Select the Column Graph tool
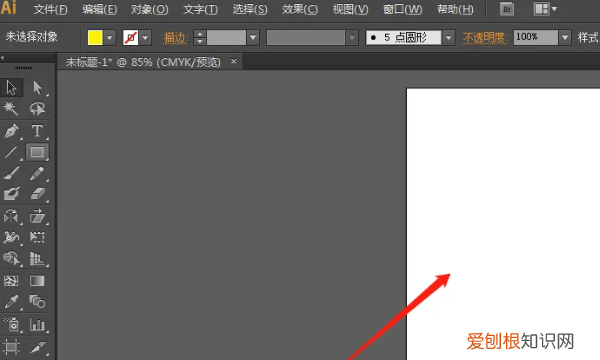Viewport: 600px width, 360px height. [x=37, y=325]
